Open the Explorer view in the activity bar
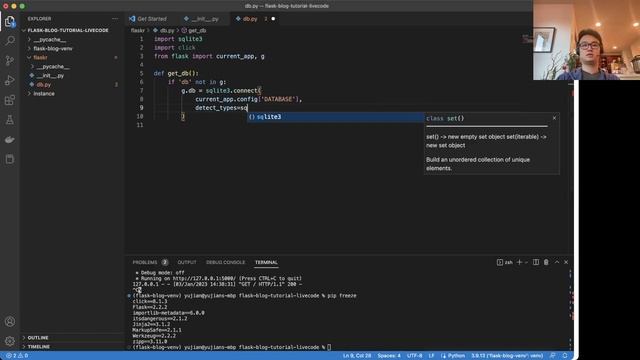Screen dimensions: 640x360 coord(10,21)
